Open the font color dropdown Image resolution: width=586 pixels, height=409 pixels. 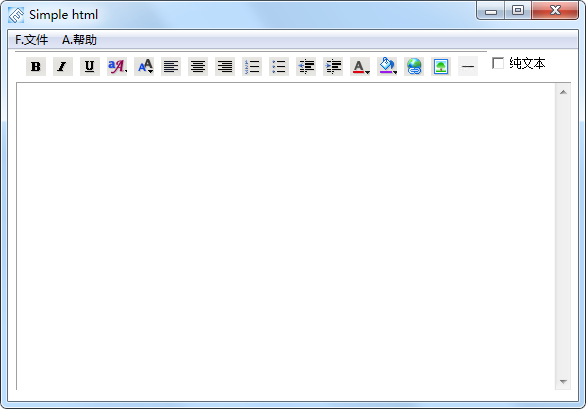point(360,67)
